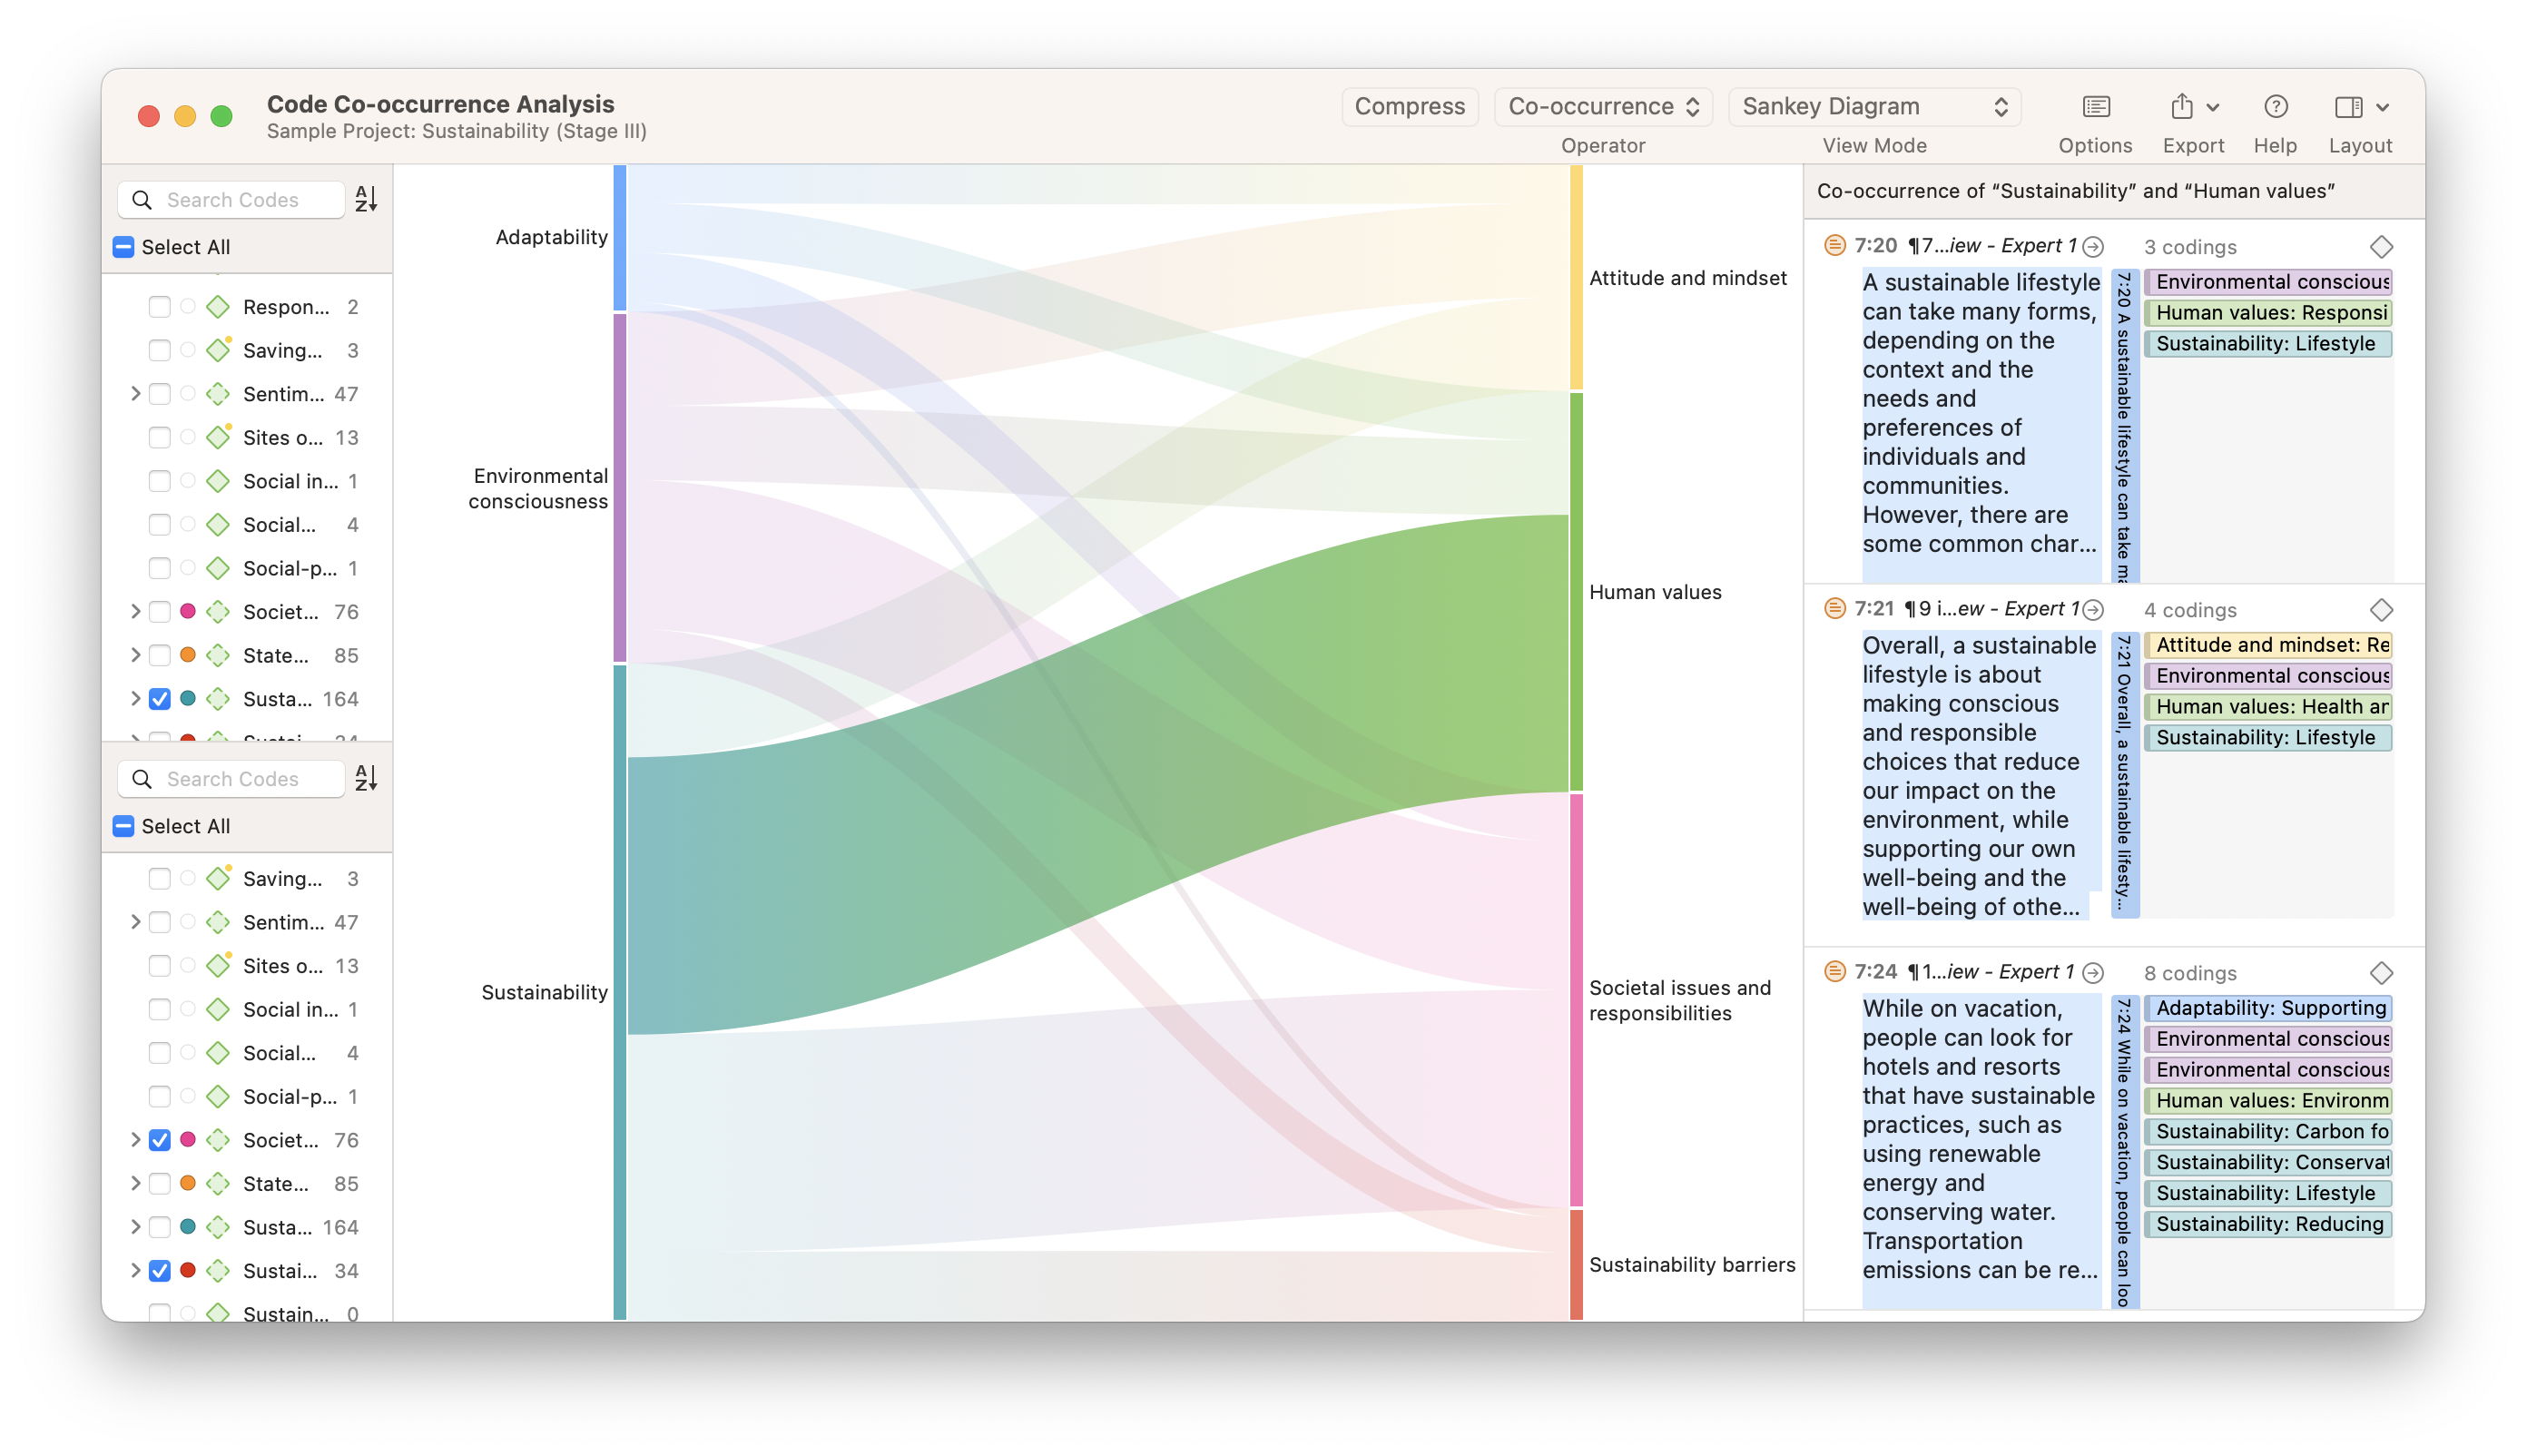This screenshot has height=1456, width=2527.
Task: Toggle Select All in top code list
Action: pyautogui.click(x=124, y=247)
